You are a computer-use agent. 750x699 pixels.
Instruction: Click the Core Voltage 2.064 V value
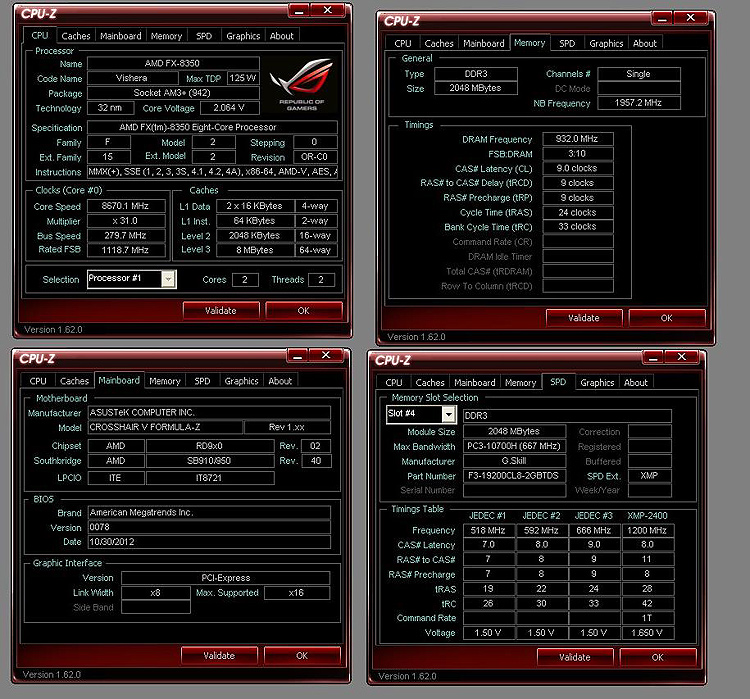point(229,108)
